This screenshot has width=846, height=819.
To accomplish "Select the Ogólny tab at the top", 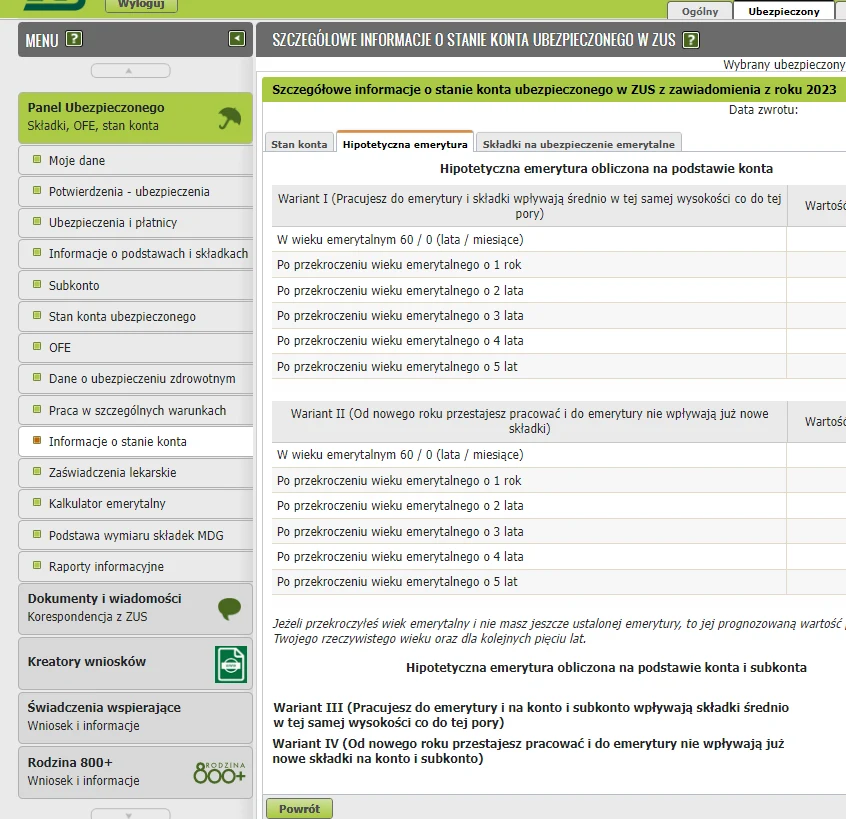I will pyautogui.click(x=700, y=11).
